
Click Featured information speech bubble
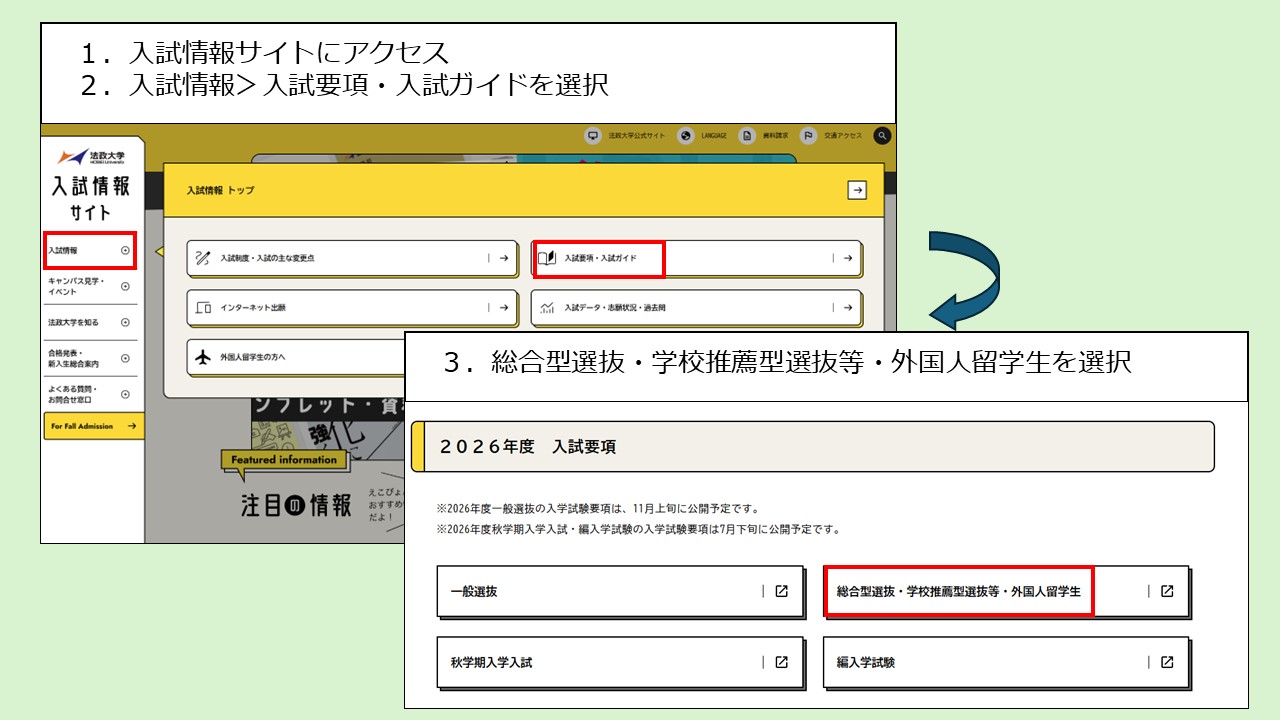coord(285,461)
